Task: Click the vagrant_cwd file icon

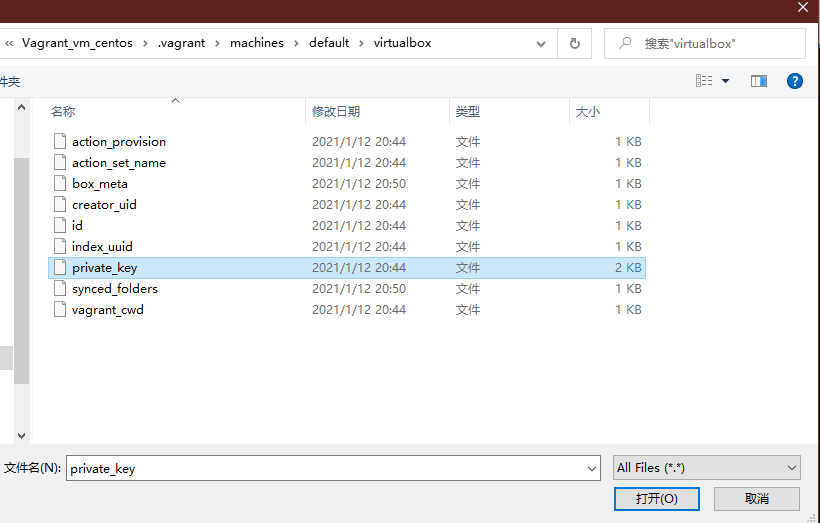Action: [60, 310]
